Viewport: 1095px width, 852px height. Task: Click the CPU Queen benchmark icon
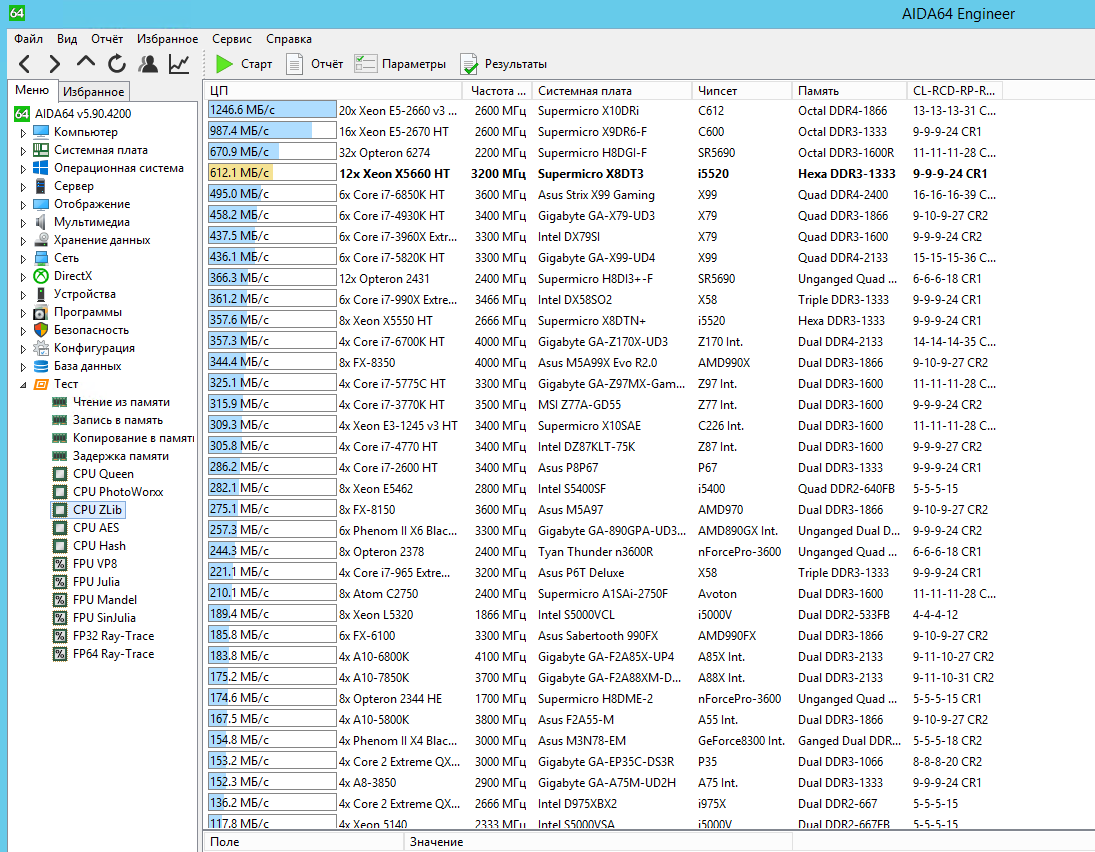[60, 474]
